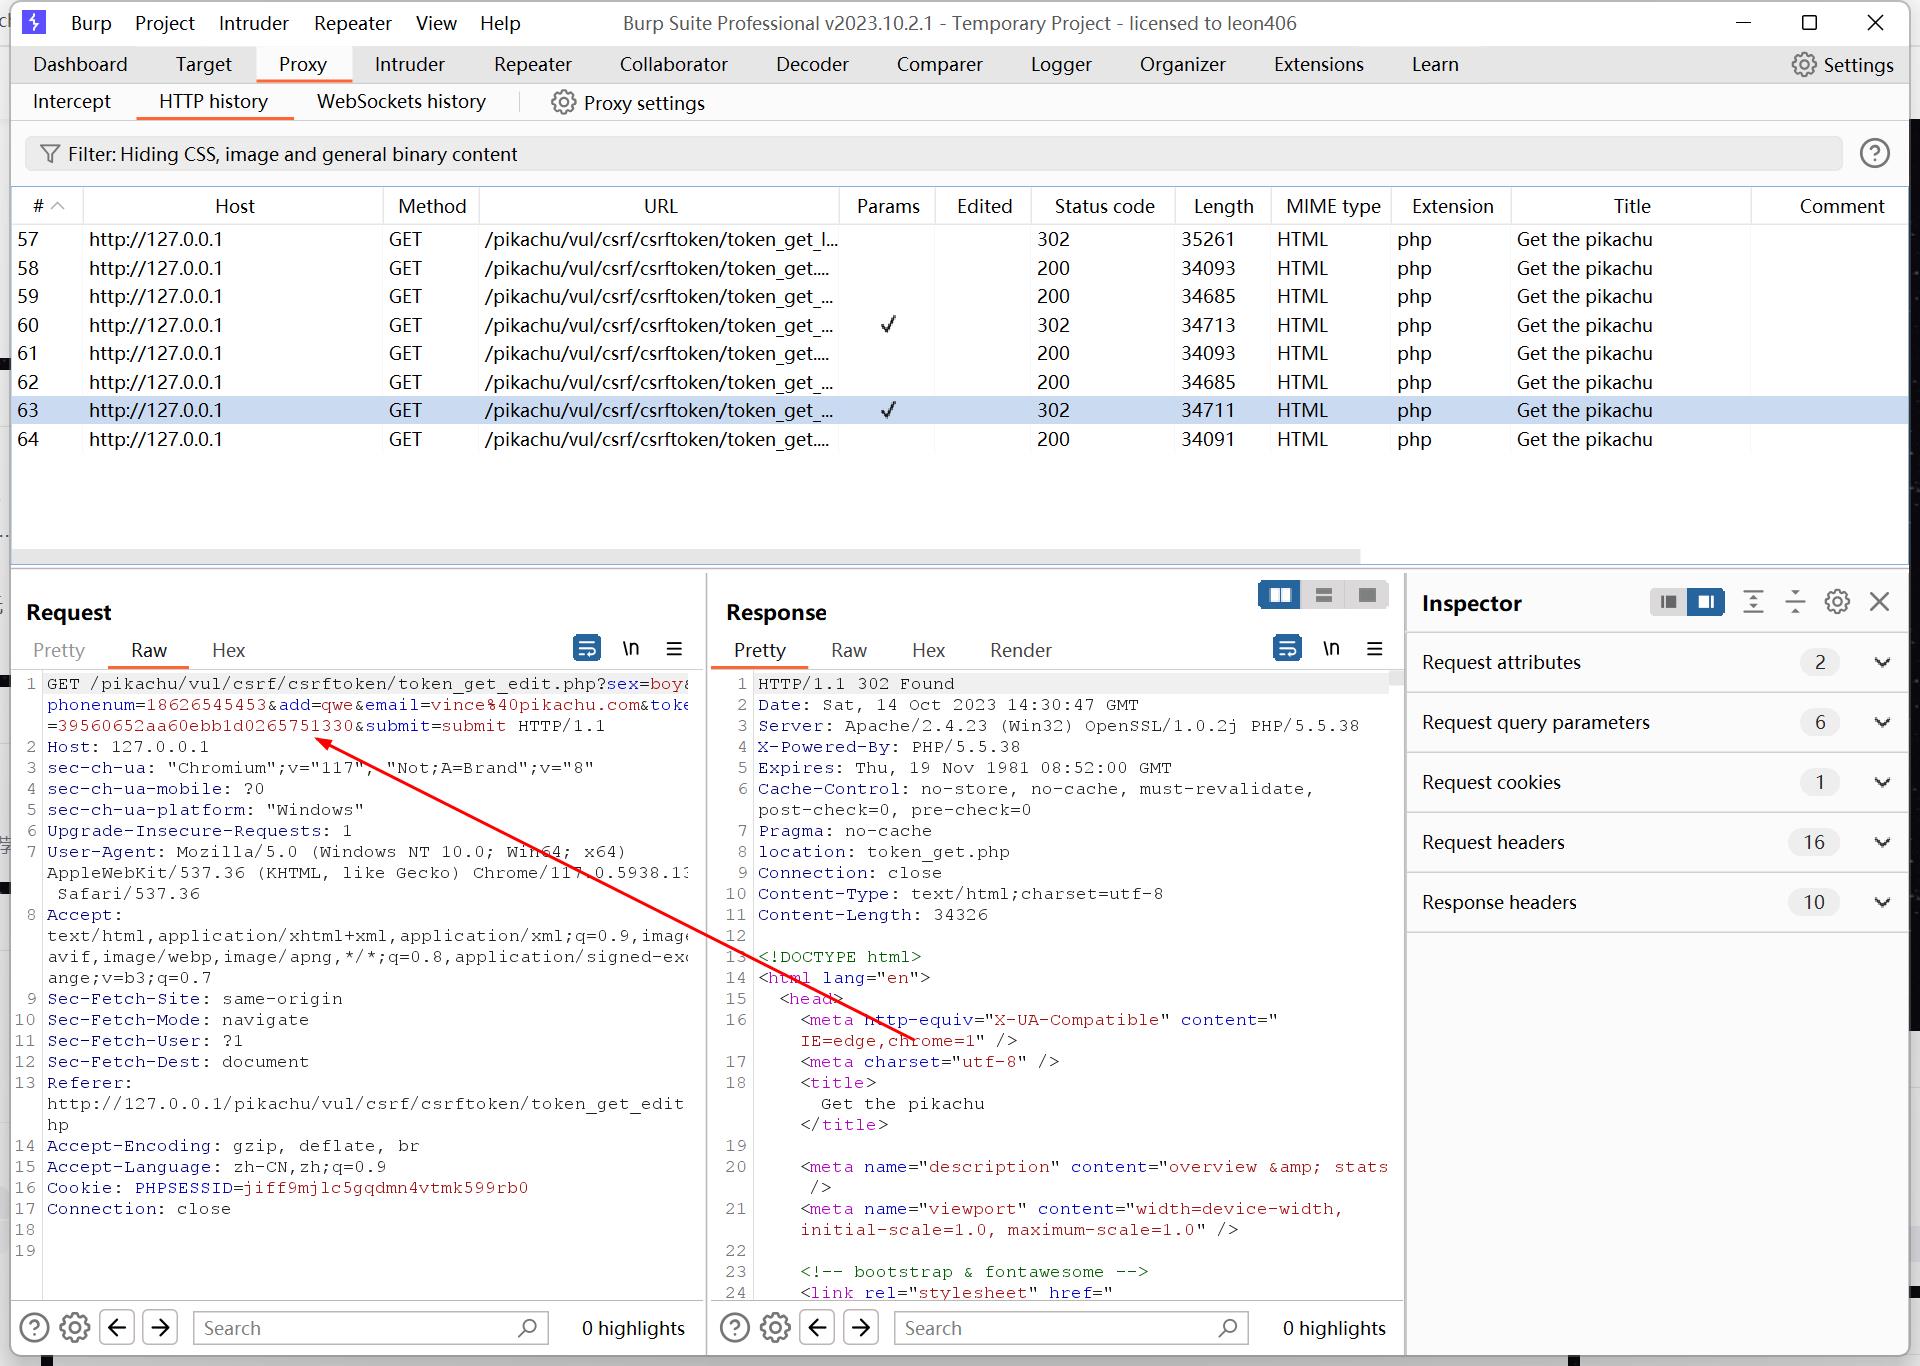Go to next Response match arrow

(860, 1327)
